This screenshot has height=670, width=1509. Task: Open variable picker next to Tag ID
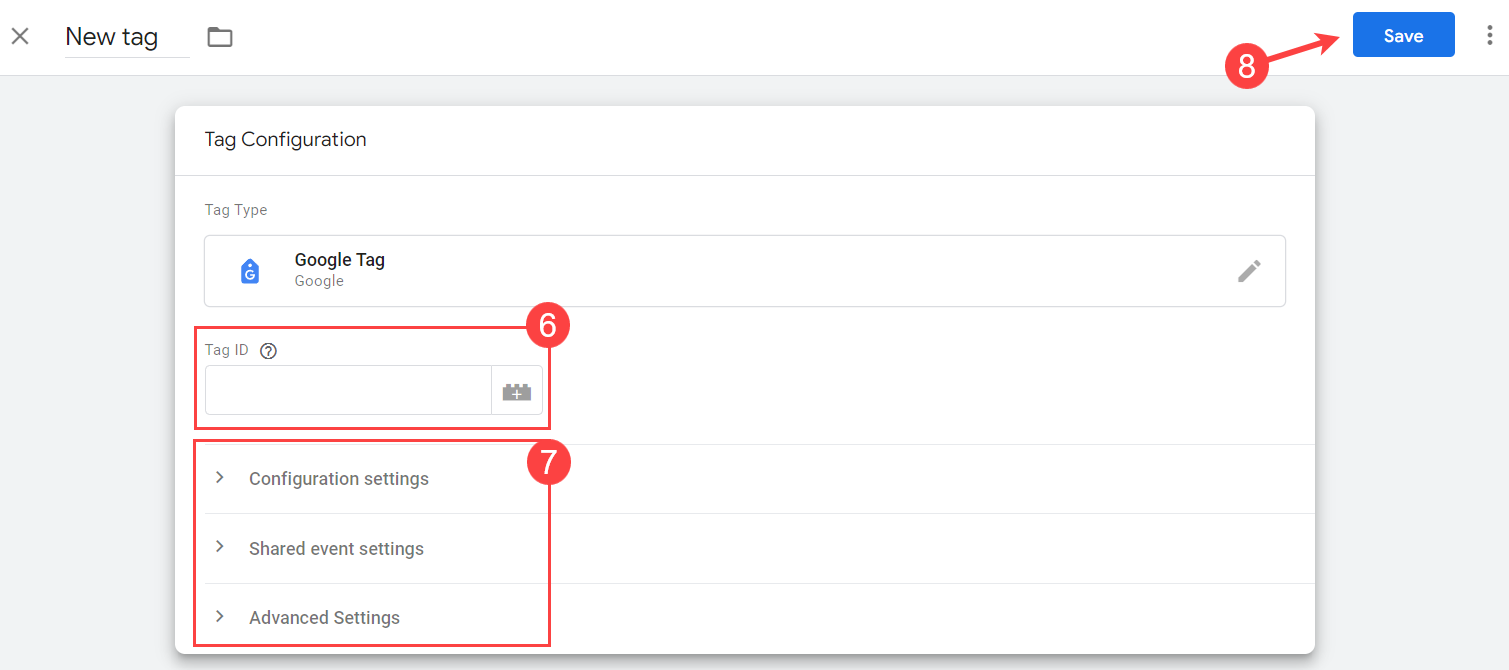516,391
